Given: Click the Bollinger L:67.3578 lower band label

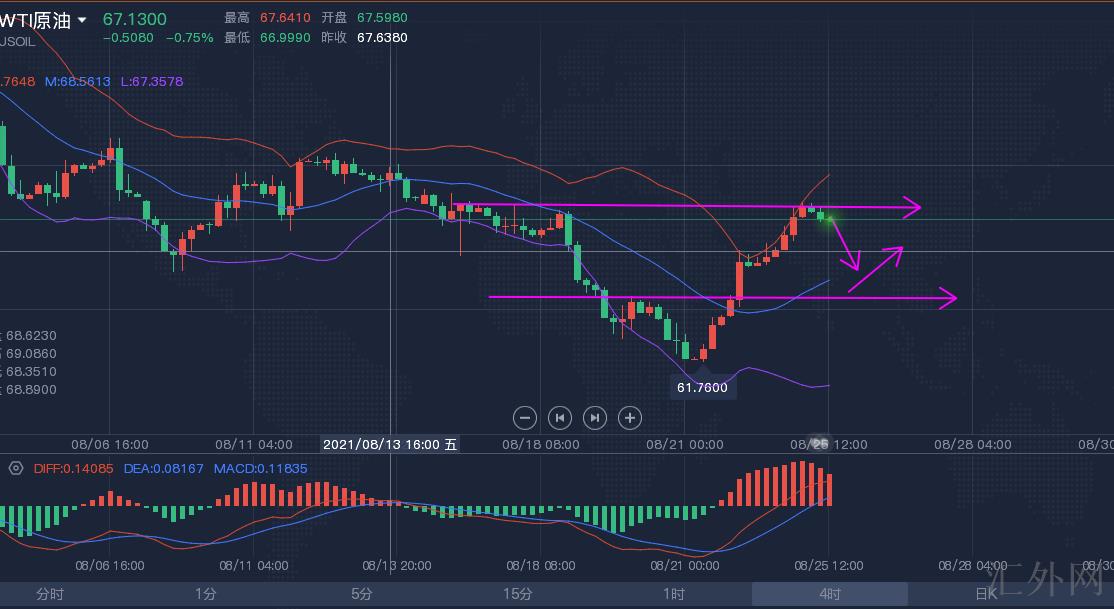Looking at the screenshot, I should (151, 81).
